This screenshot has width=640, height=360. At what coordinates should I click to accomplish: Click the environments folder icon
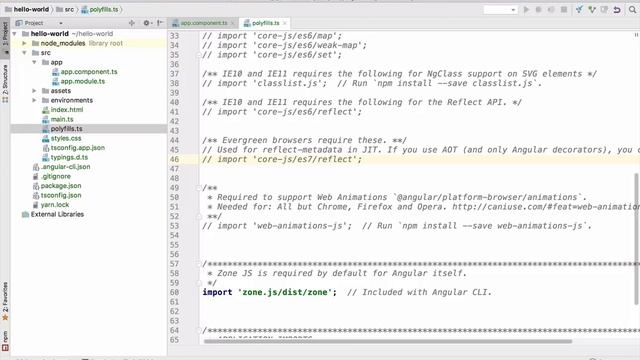click(x=46, y=100)
